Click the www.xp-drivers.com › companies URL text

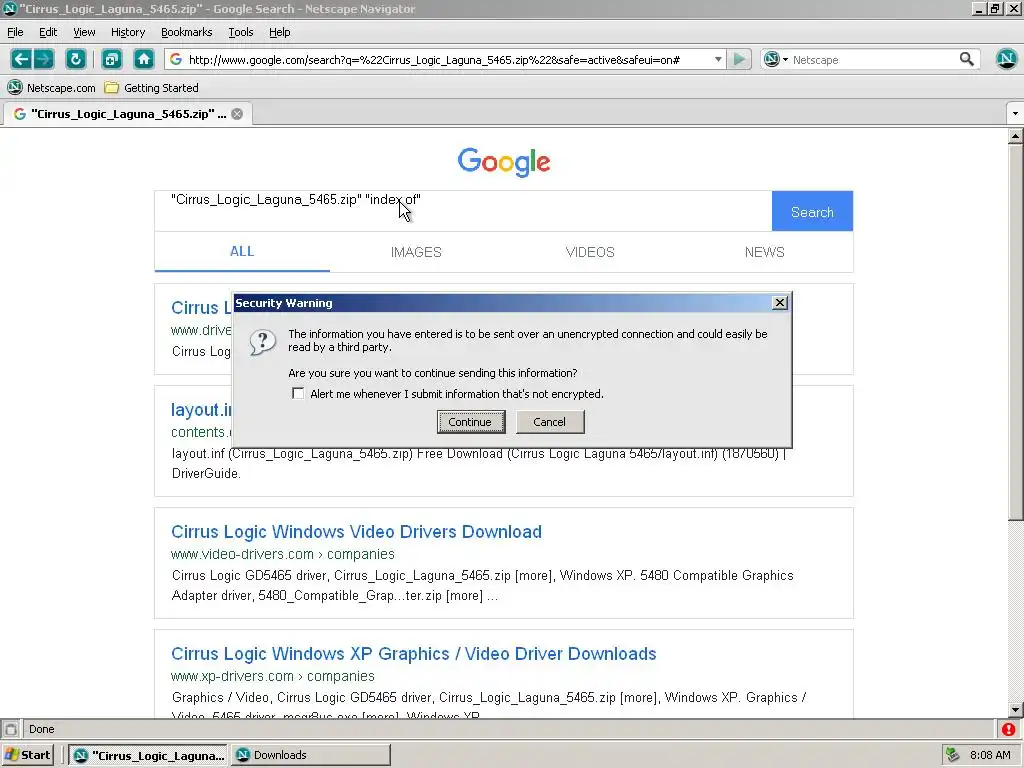[x=273, y=676]
